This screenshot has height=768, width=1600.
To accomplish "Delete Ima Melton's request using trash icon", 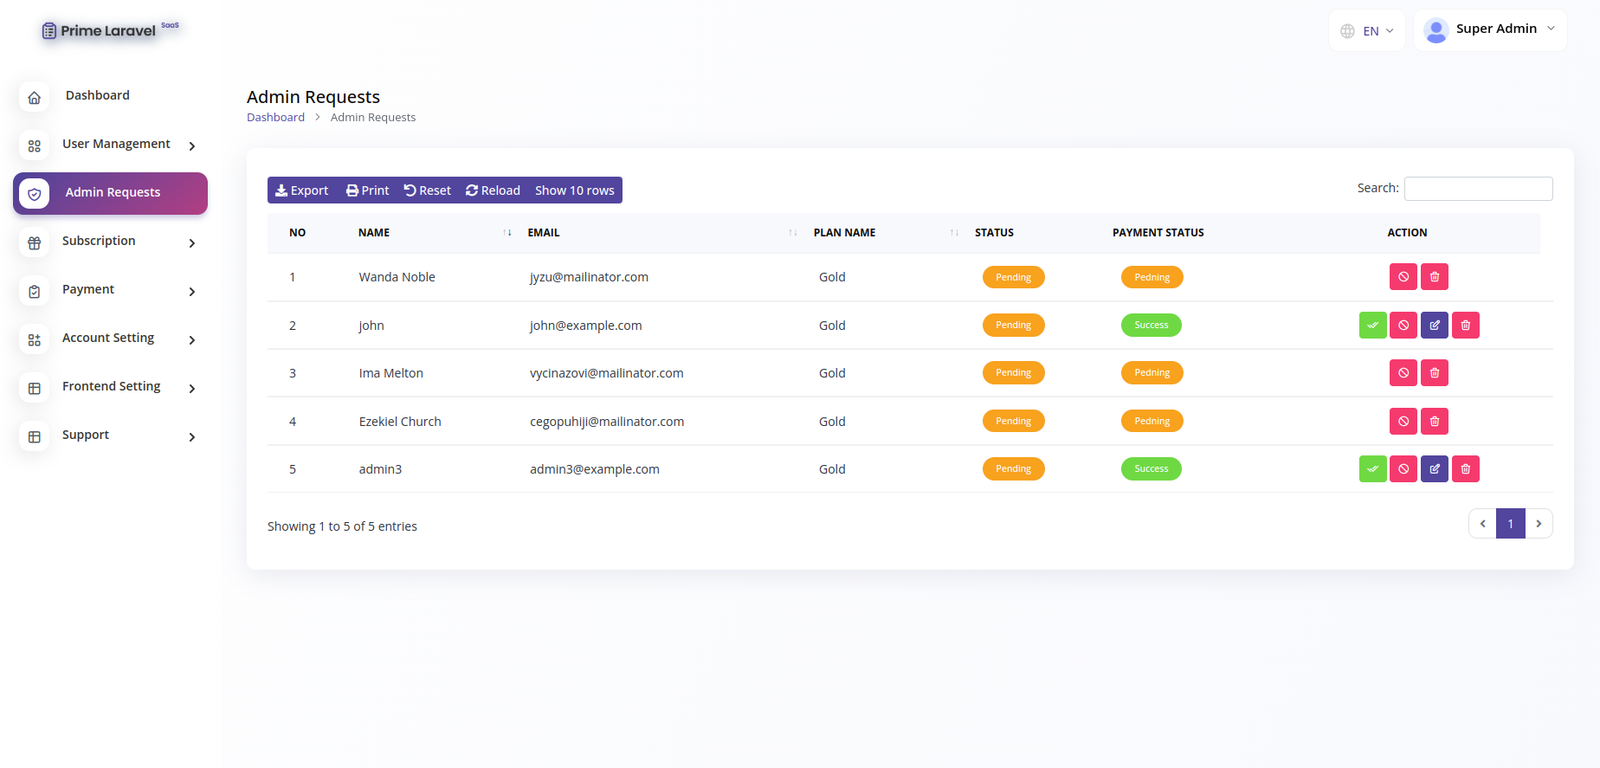I will tap(1434, 373).
